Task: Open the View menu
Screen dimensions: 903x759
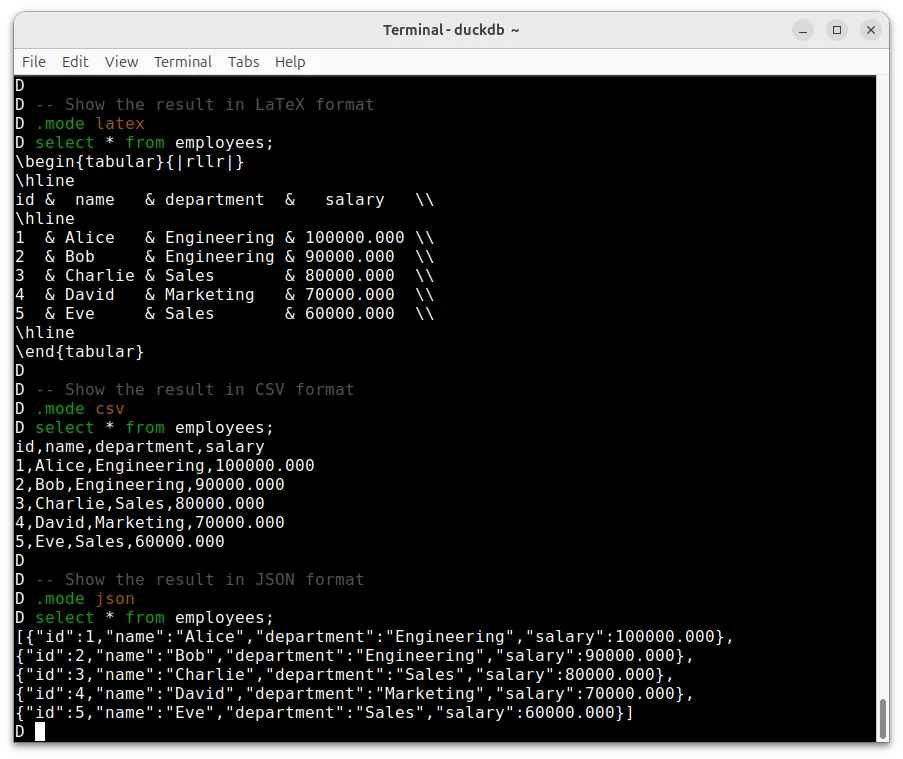Action: click(121, 62)
